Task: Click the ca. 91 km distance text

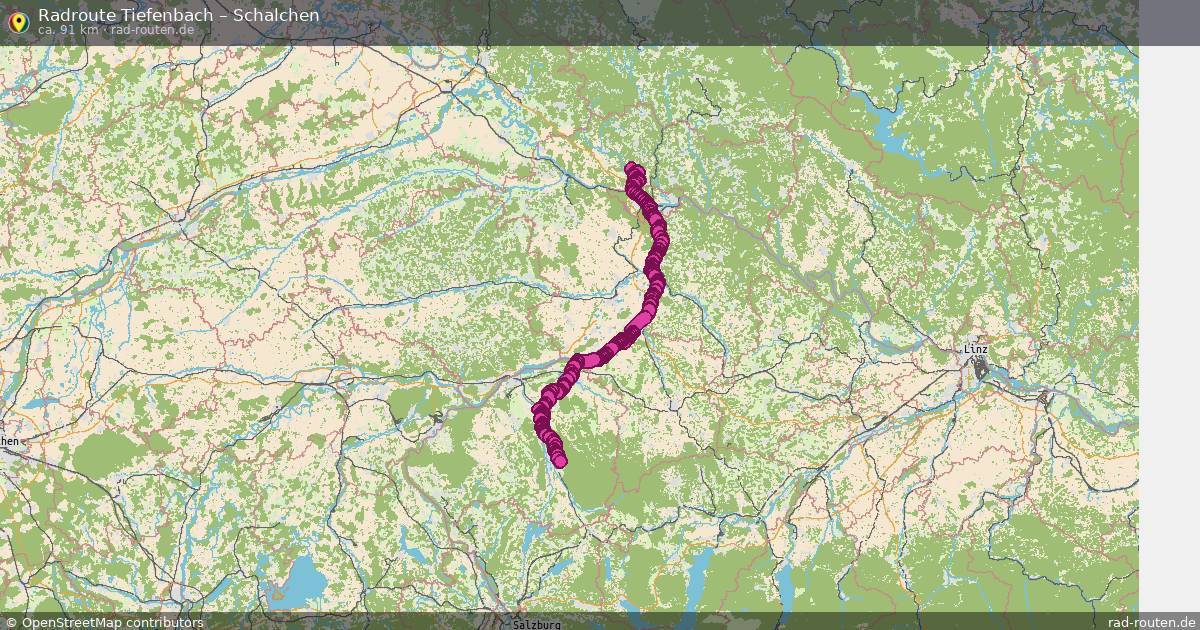Action: coord(68,30)
